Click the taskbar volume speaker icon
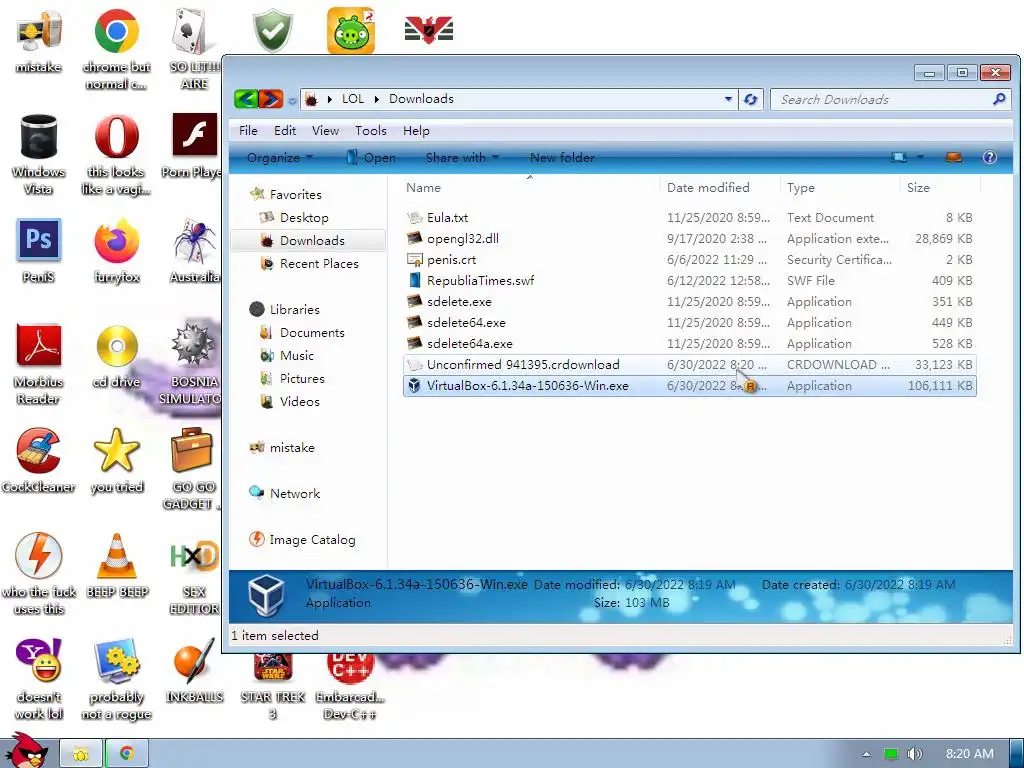The image size is (1024, 768). (x=915, y=754)
